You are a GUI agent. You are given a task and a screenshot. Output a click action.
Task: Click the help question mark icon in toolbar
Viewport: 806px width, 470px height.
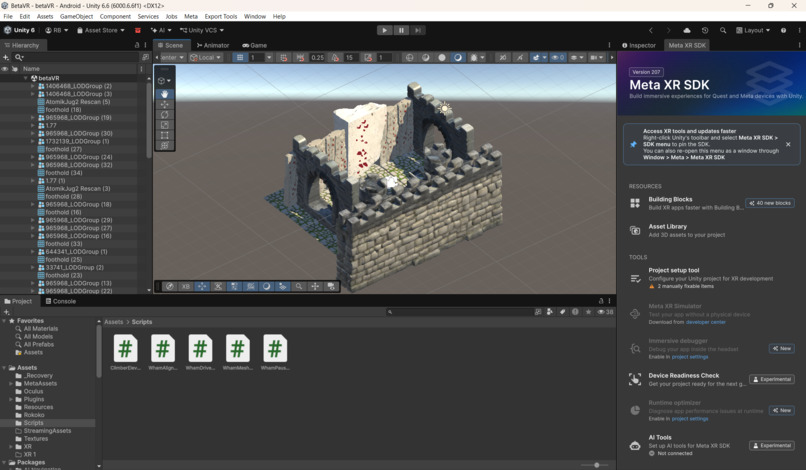[783, 30]
